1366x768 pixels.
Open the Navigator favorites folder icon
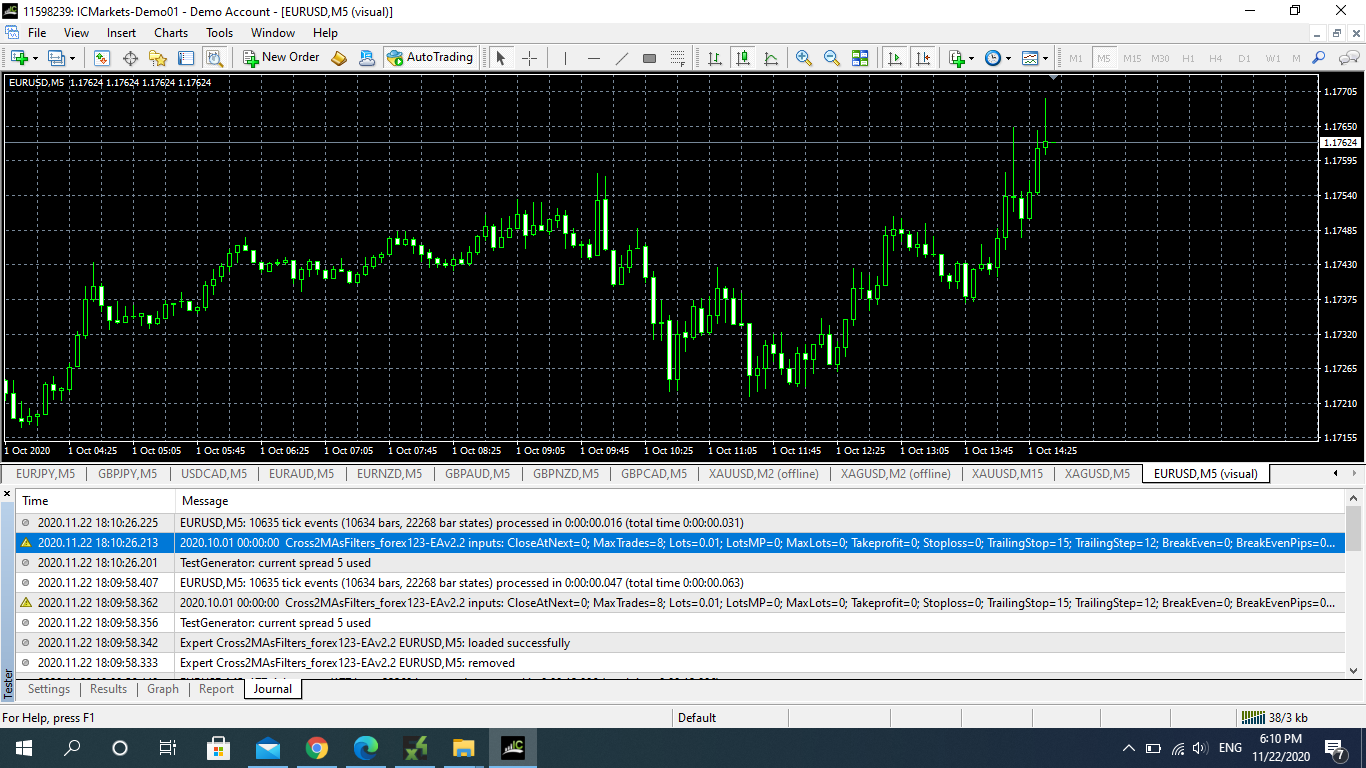click(x=158, y=58)
